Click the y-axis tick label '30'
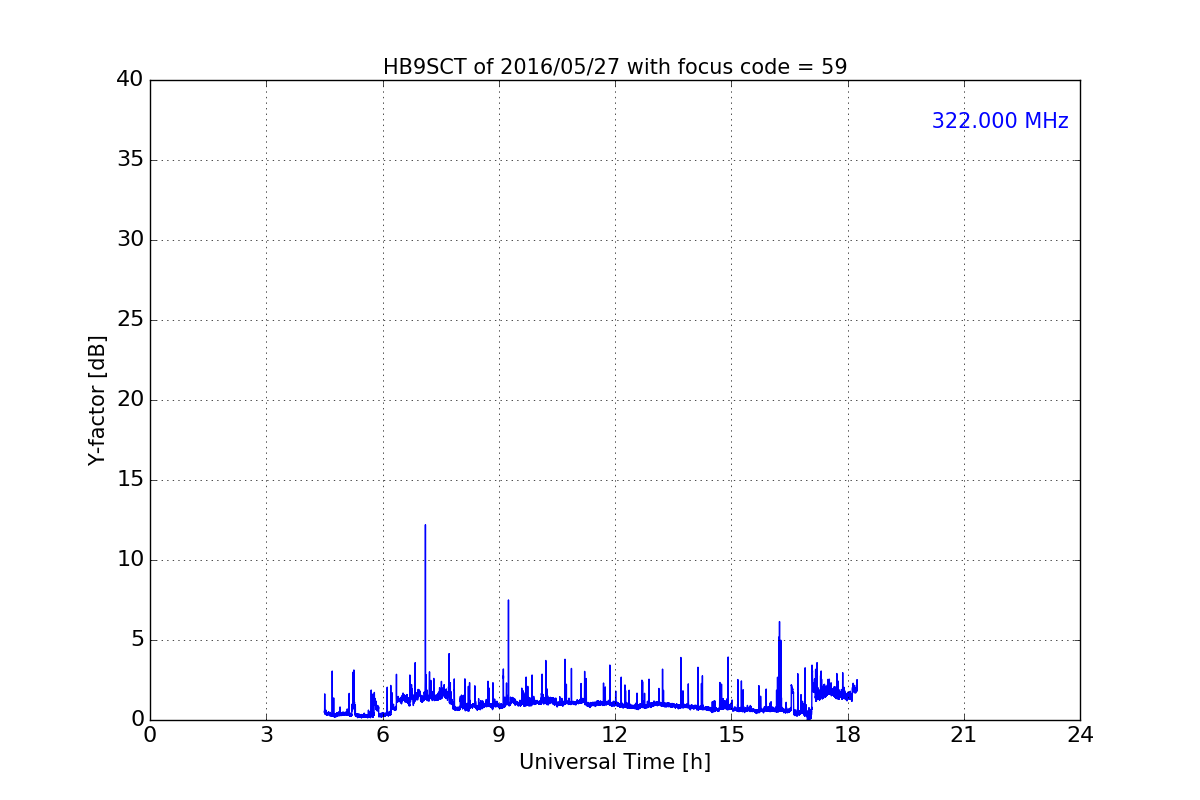Screen dimensions: 1200x800 pyautogui.click(x=130, y=240)
